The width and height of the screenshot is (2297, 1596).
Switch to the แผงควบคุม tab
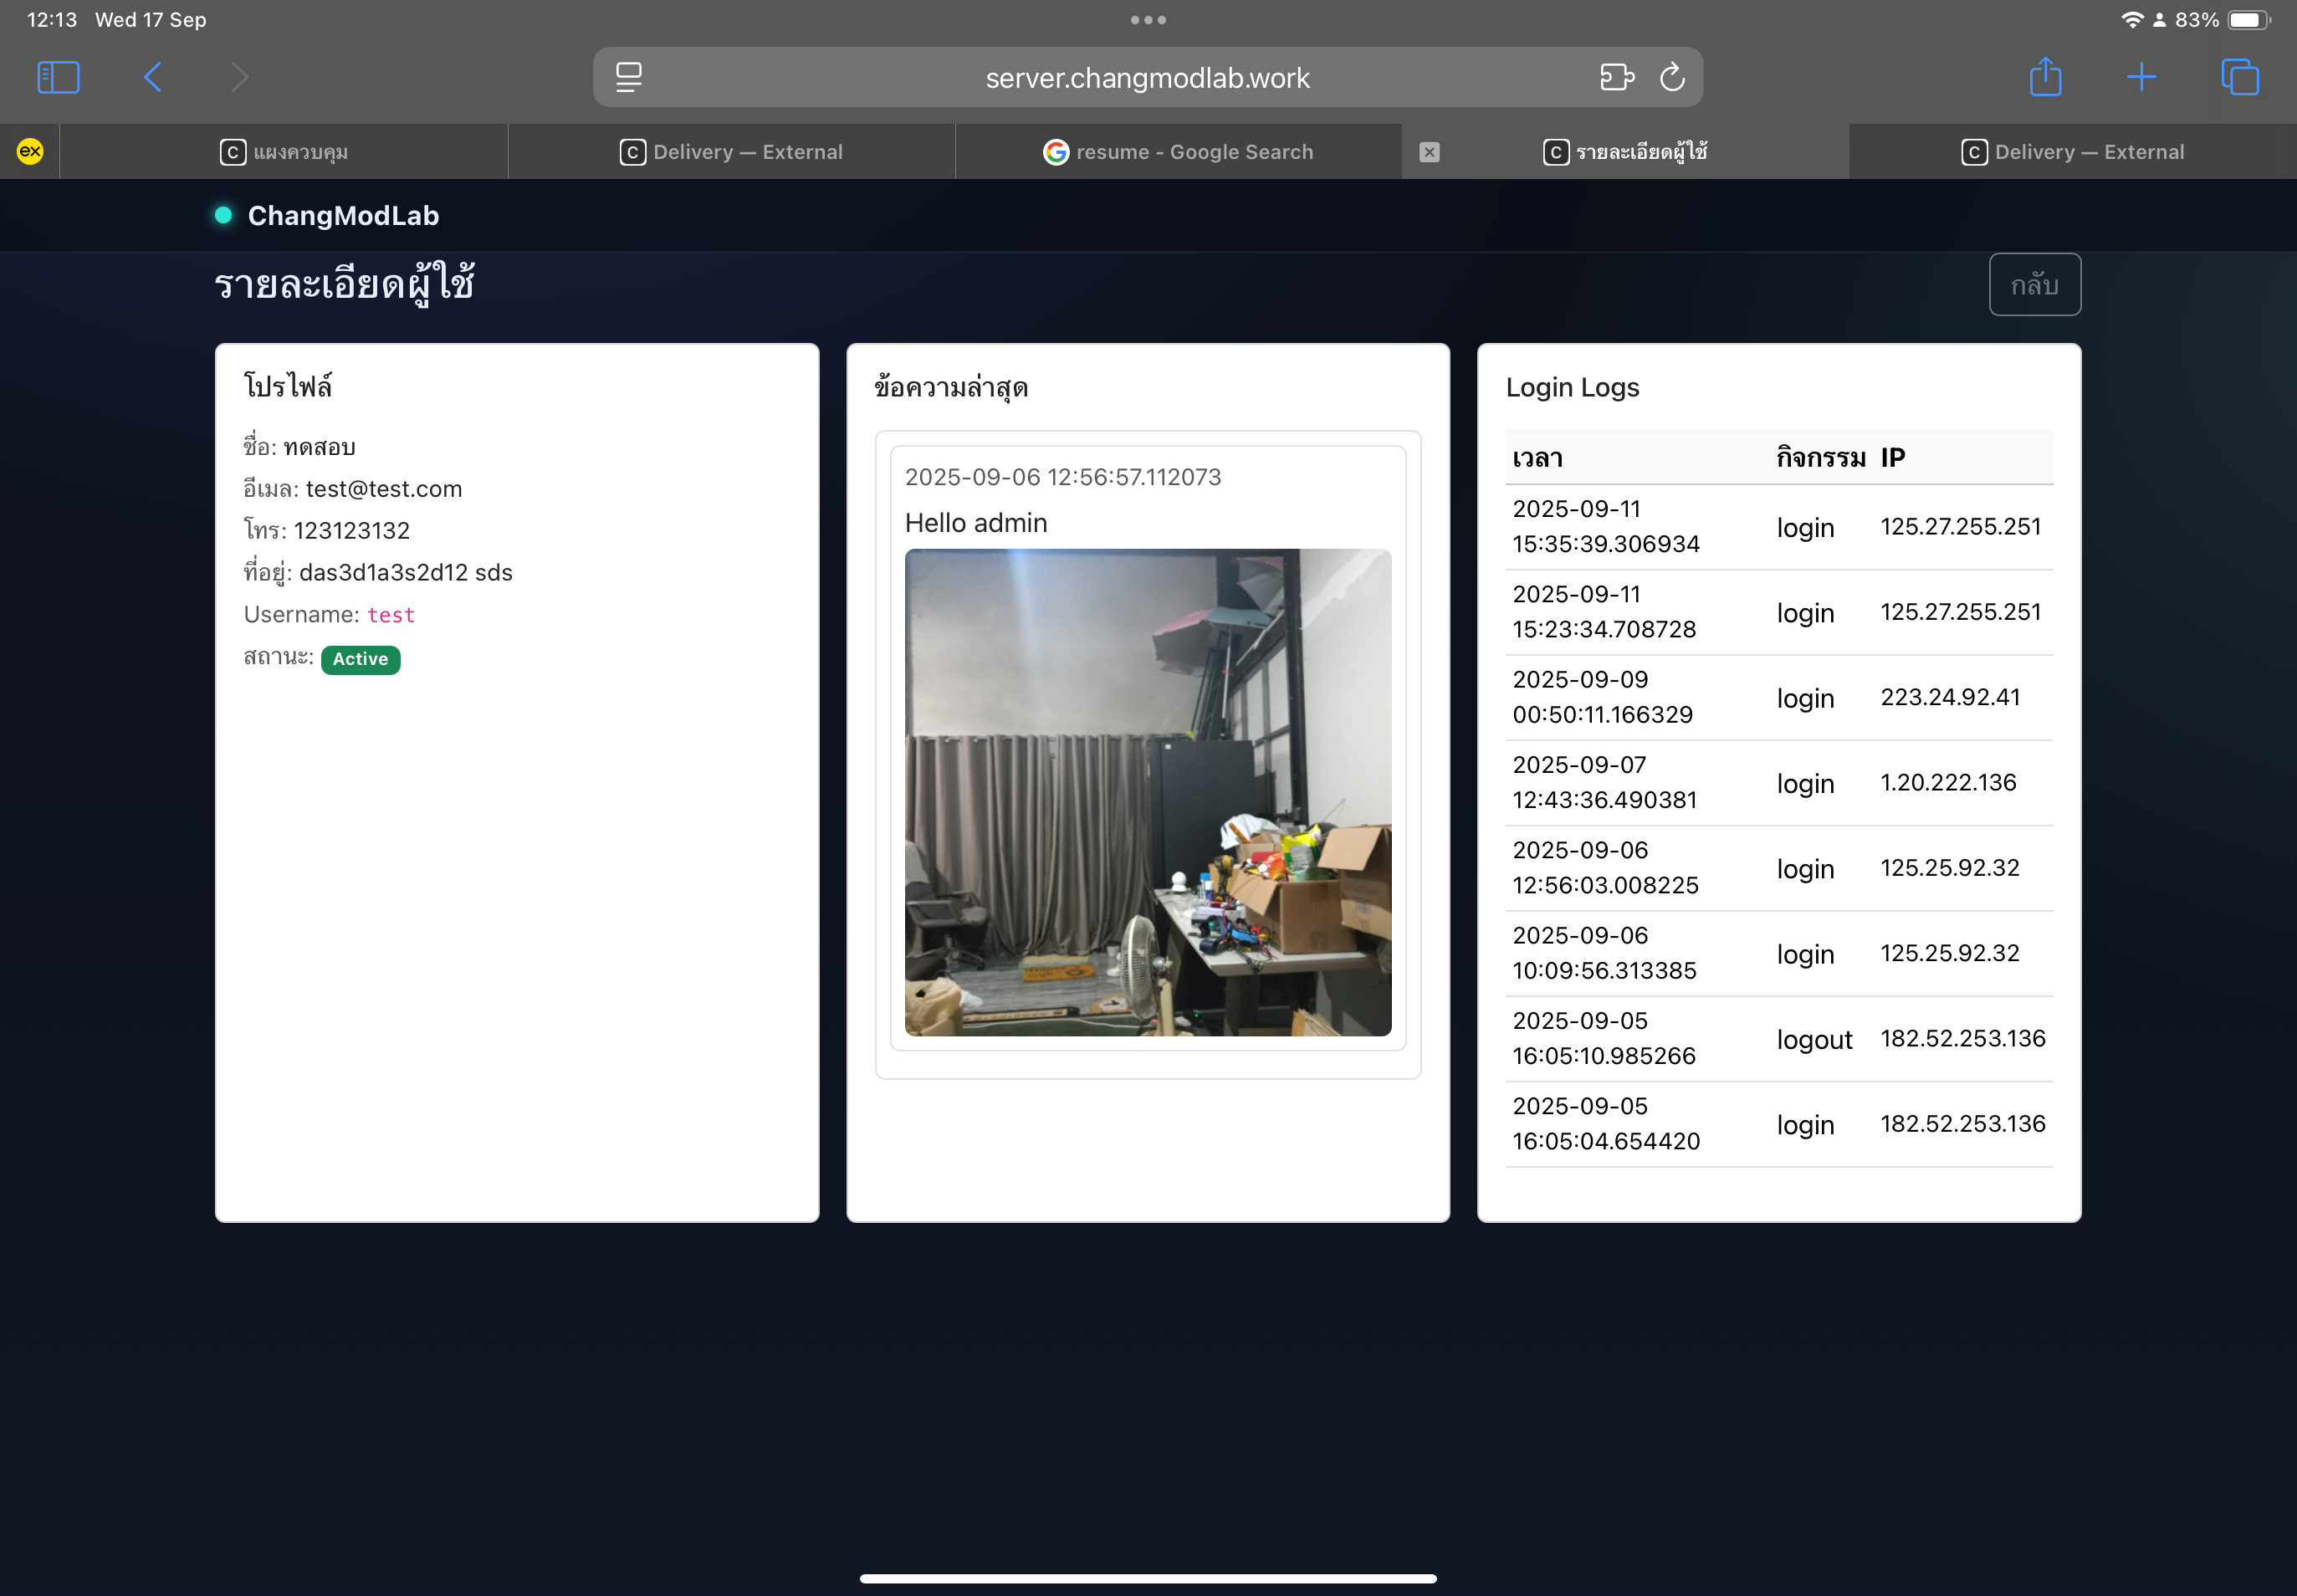point(284,152)
